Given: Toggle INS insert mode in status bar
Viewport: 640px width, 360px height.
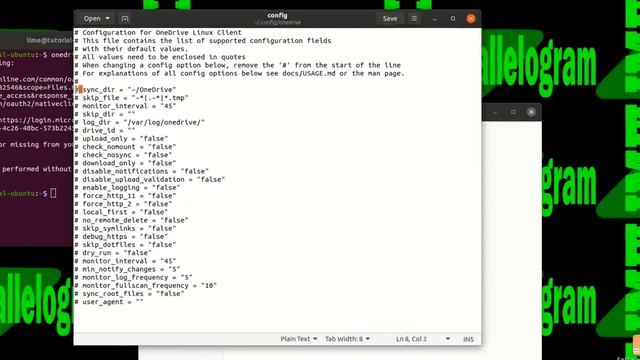Looking at the screenshot, I should tap(469, 339).
